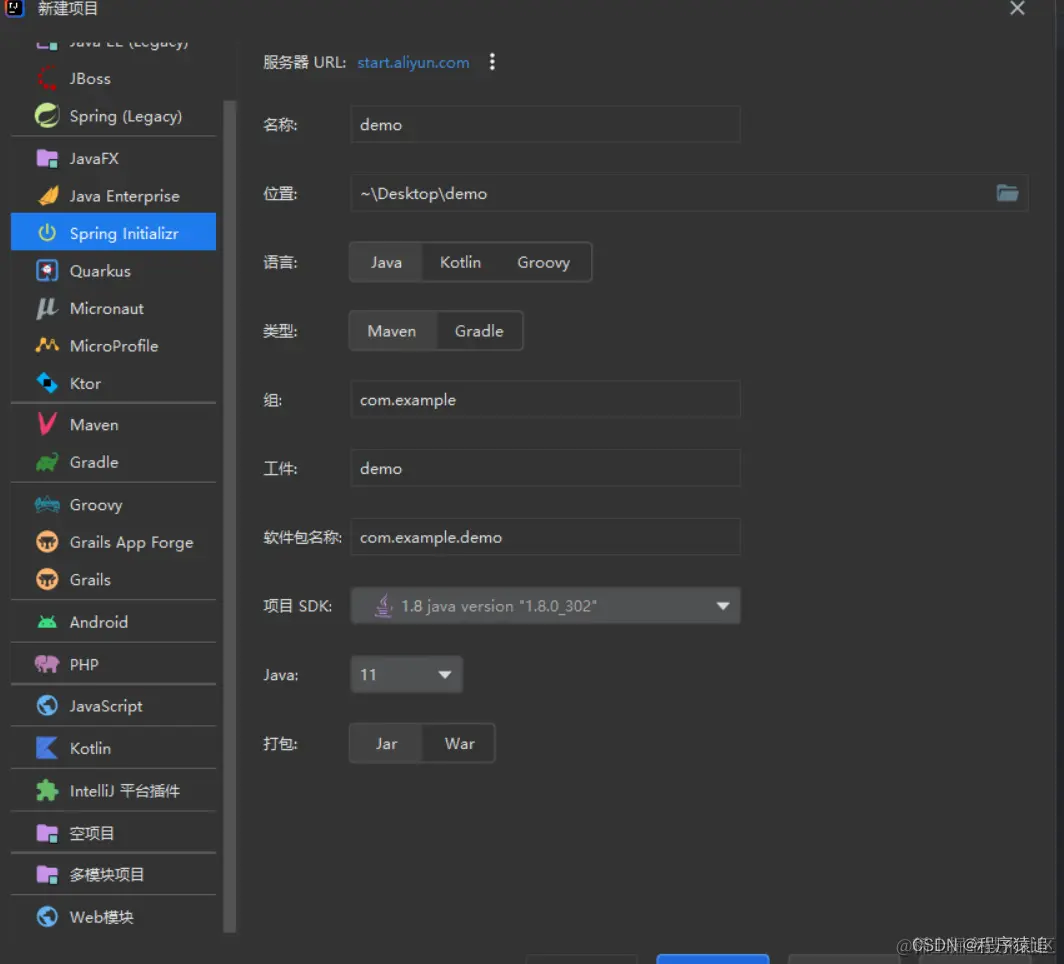Viewport: 1064px width, 964px height.
Task: Select the Grails App Forge label
Action: tap(132, 543)
